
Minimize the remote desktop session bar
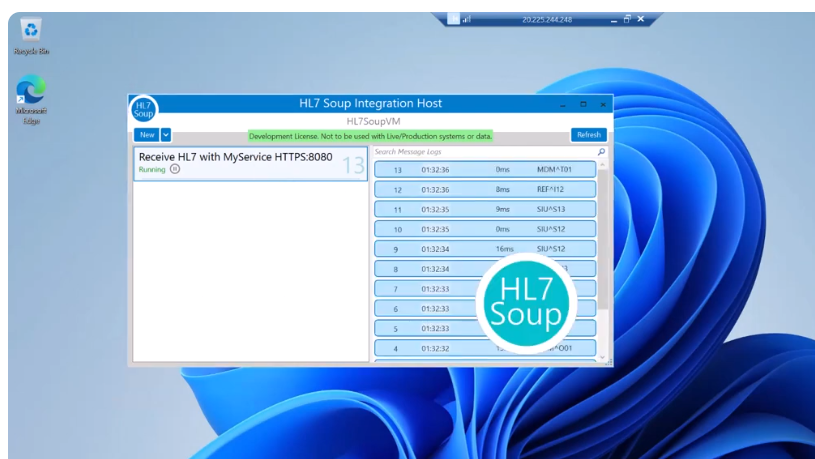[614, 20]
